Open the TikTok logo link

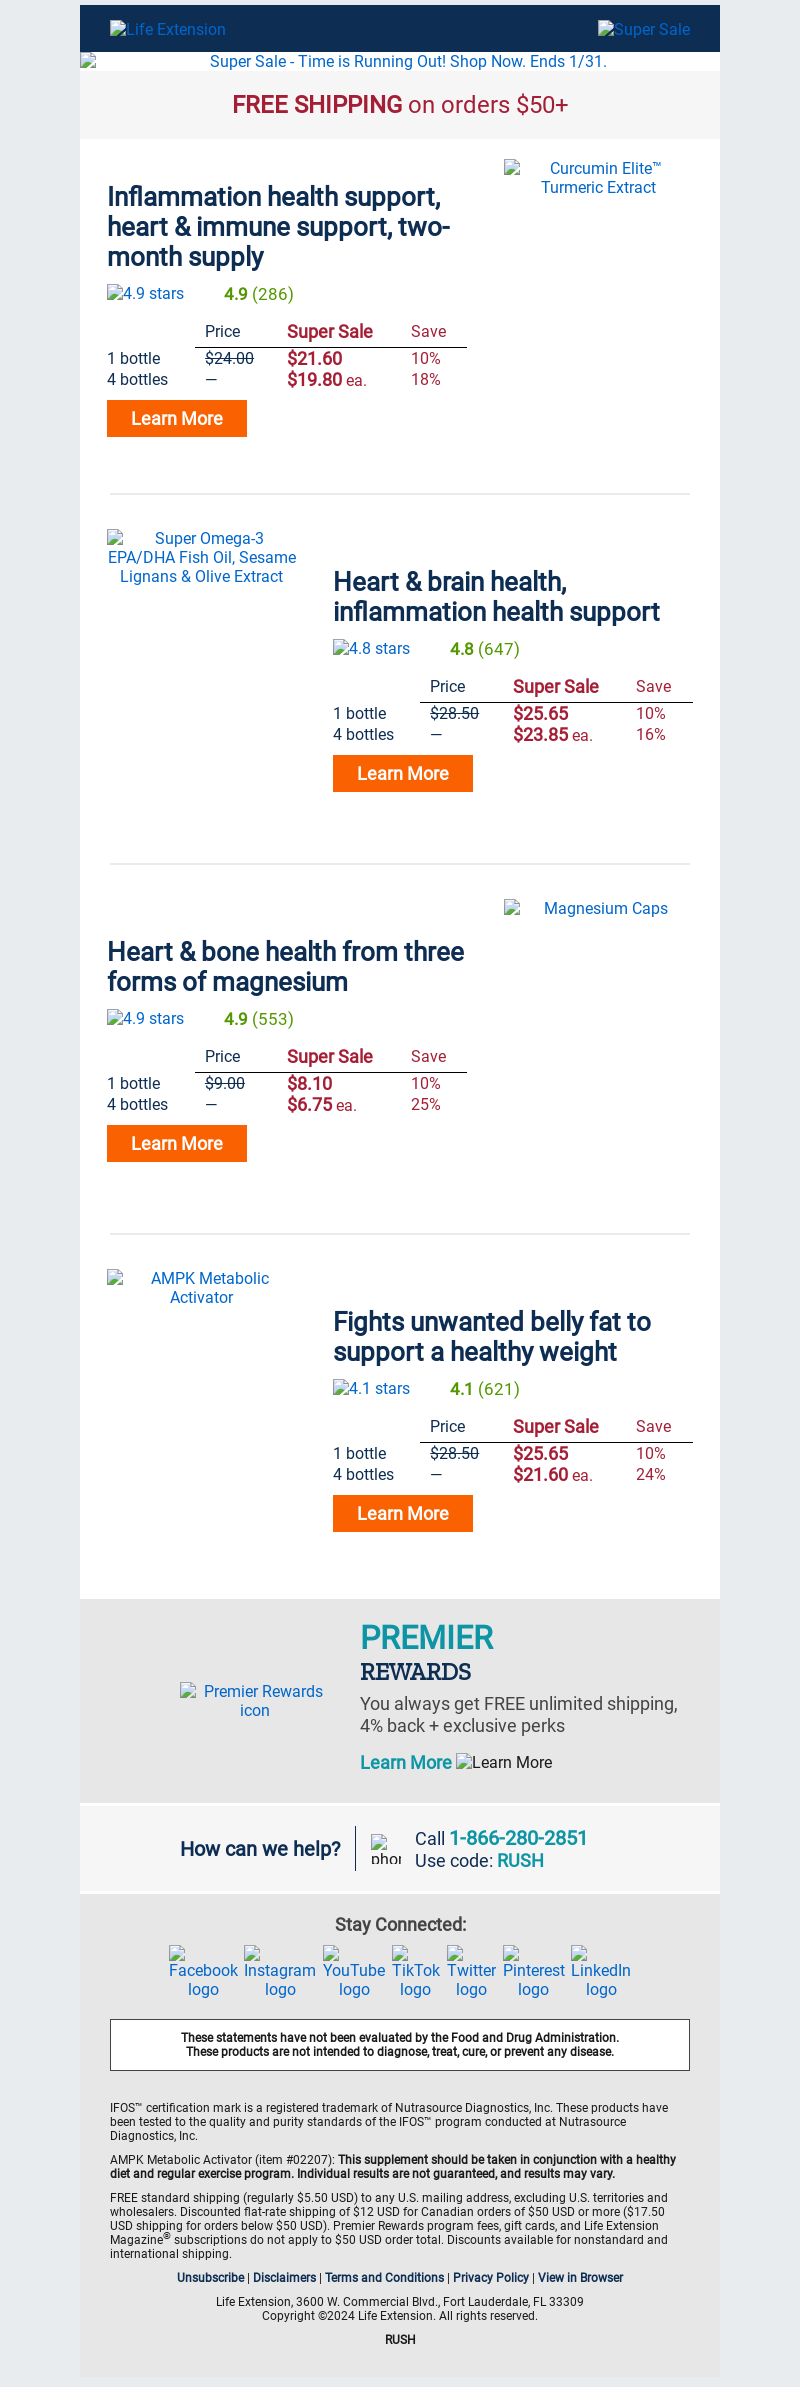coord(415,1971)
